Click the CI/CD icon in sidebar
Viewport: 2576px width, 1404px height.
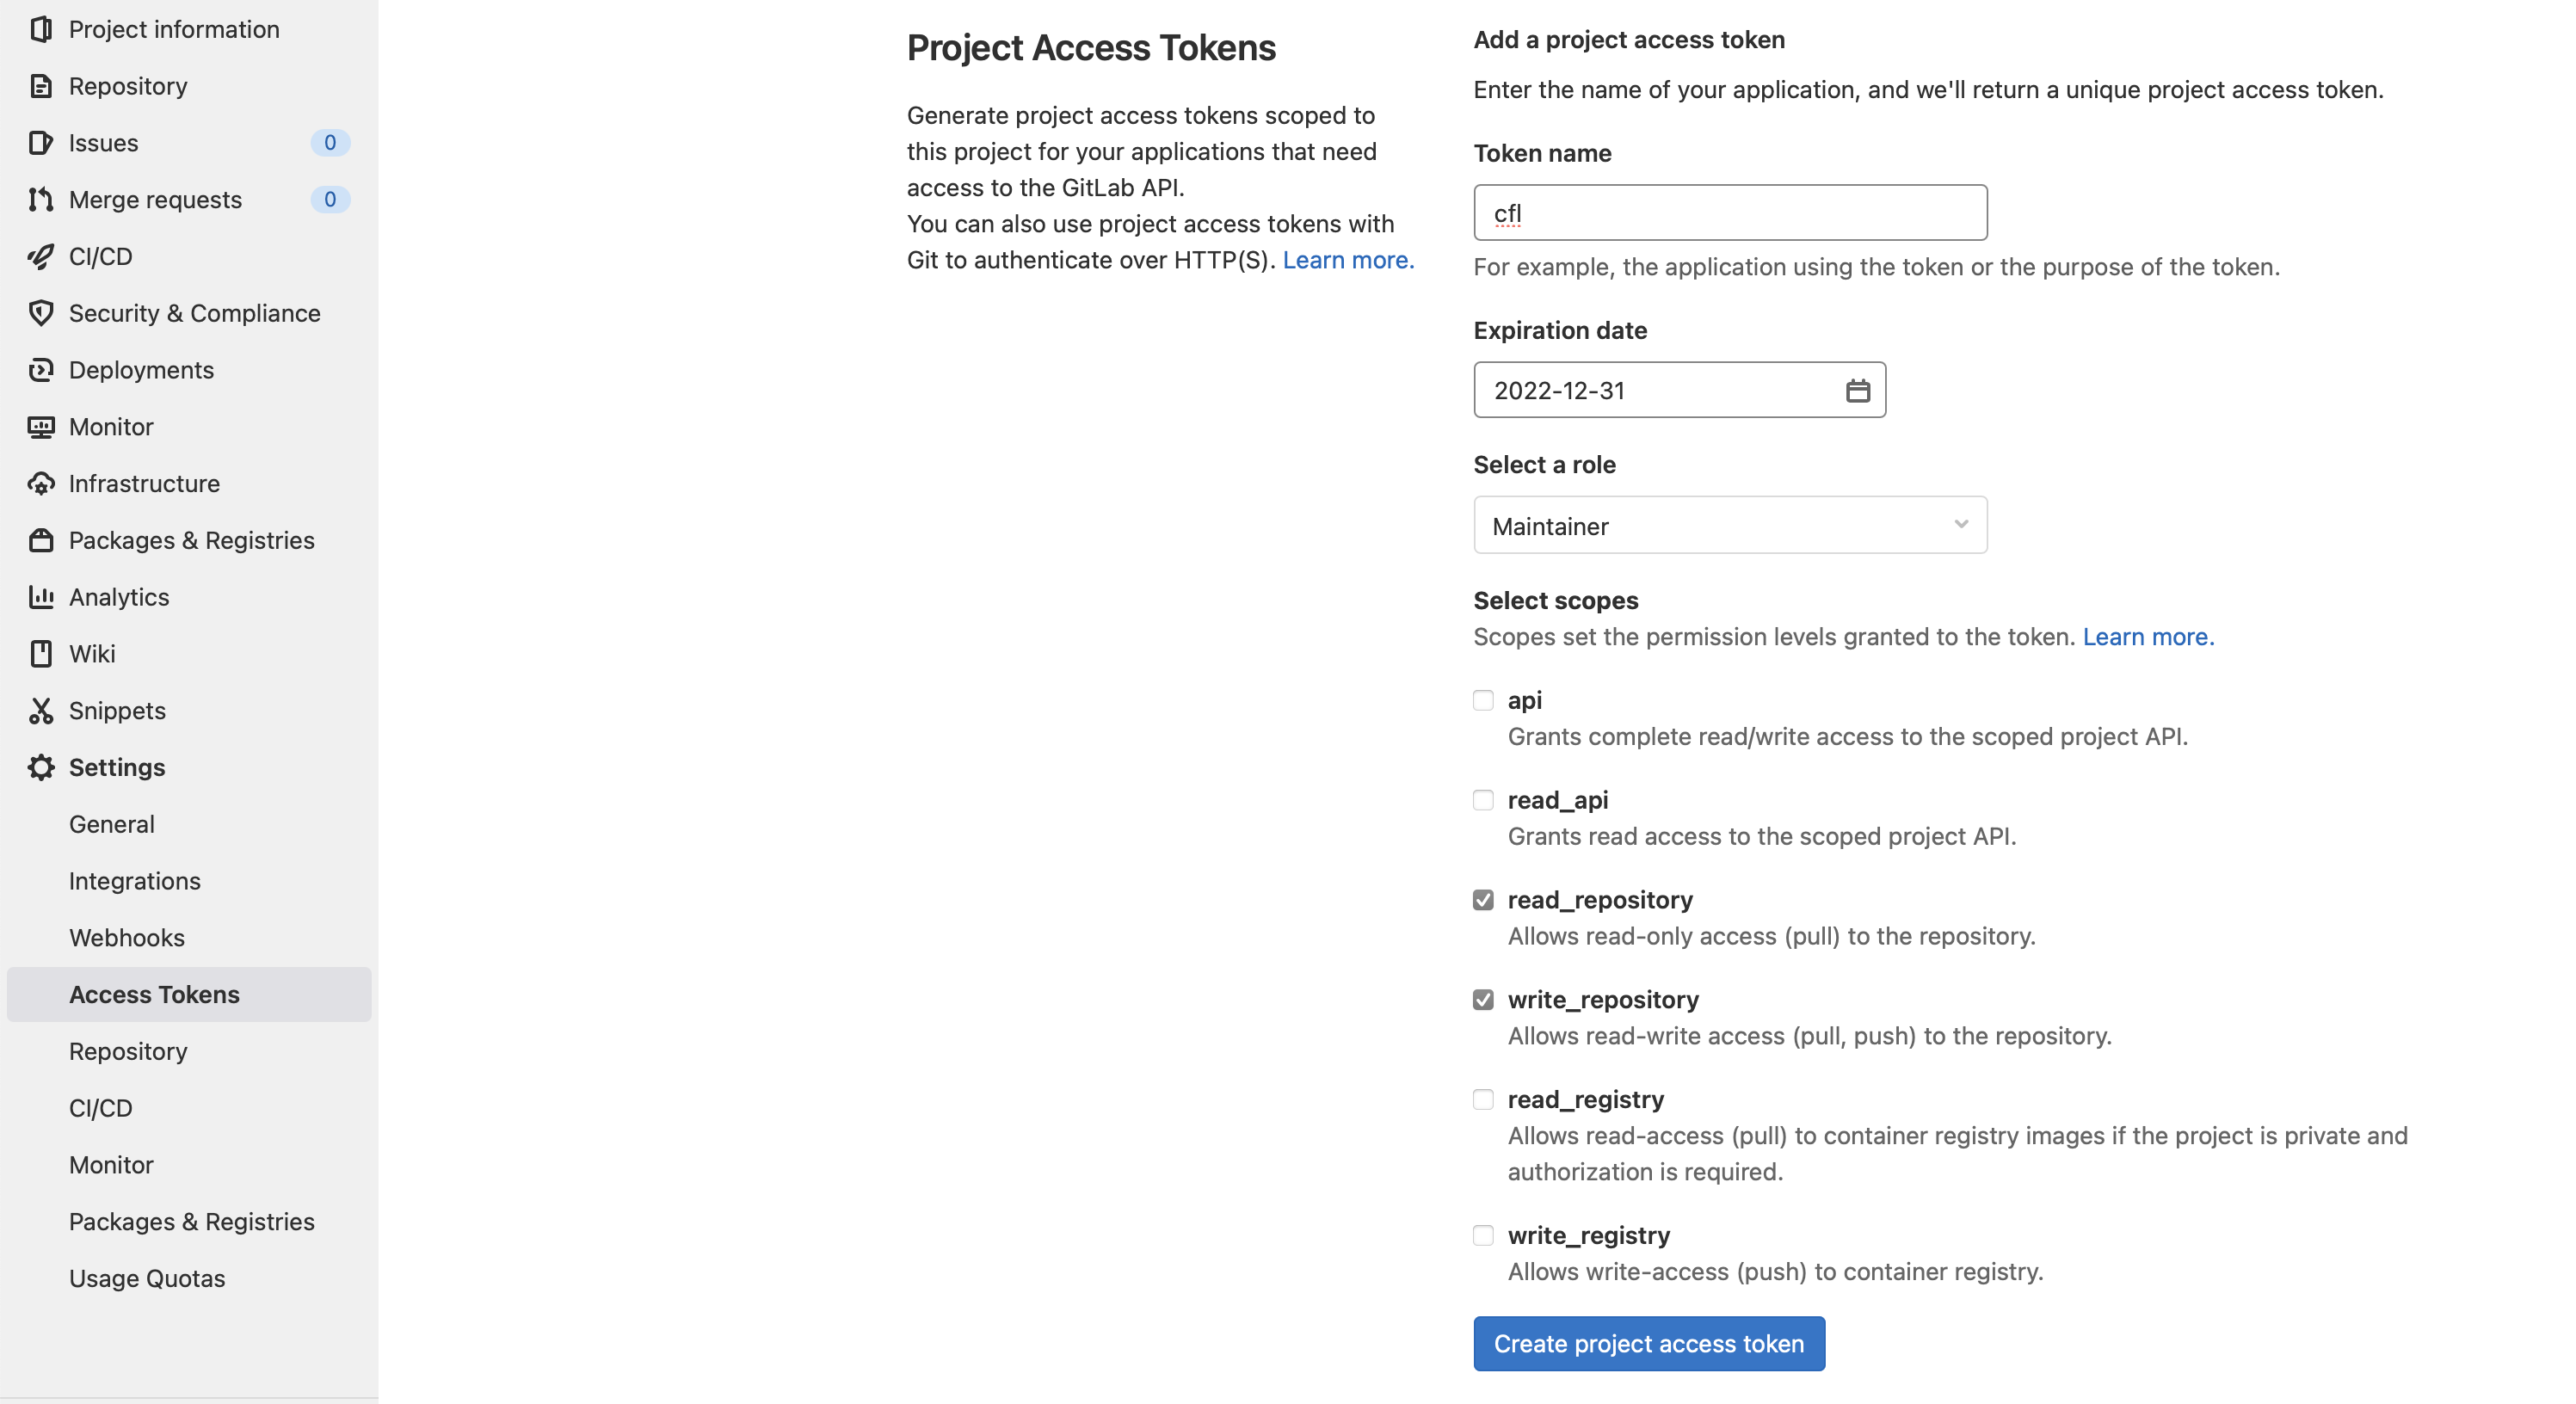pos(41,256)
